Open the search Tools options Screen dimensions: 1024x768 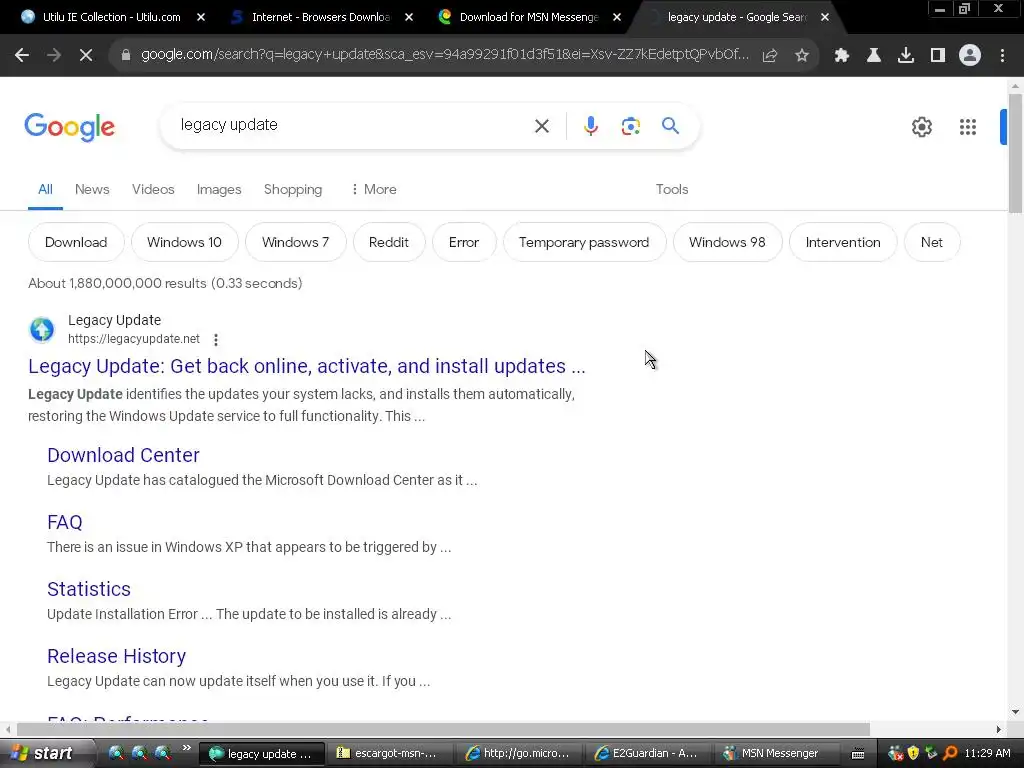click(671, 189)
